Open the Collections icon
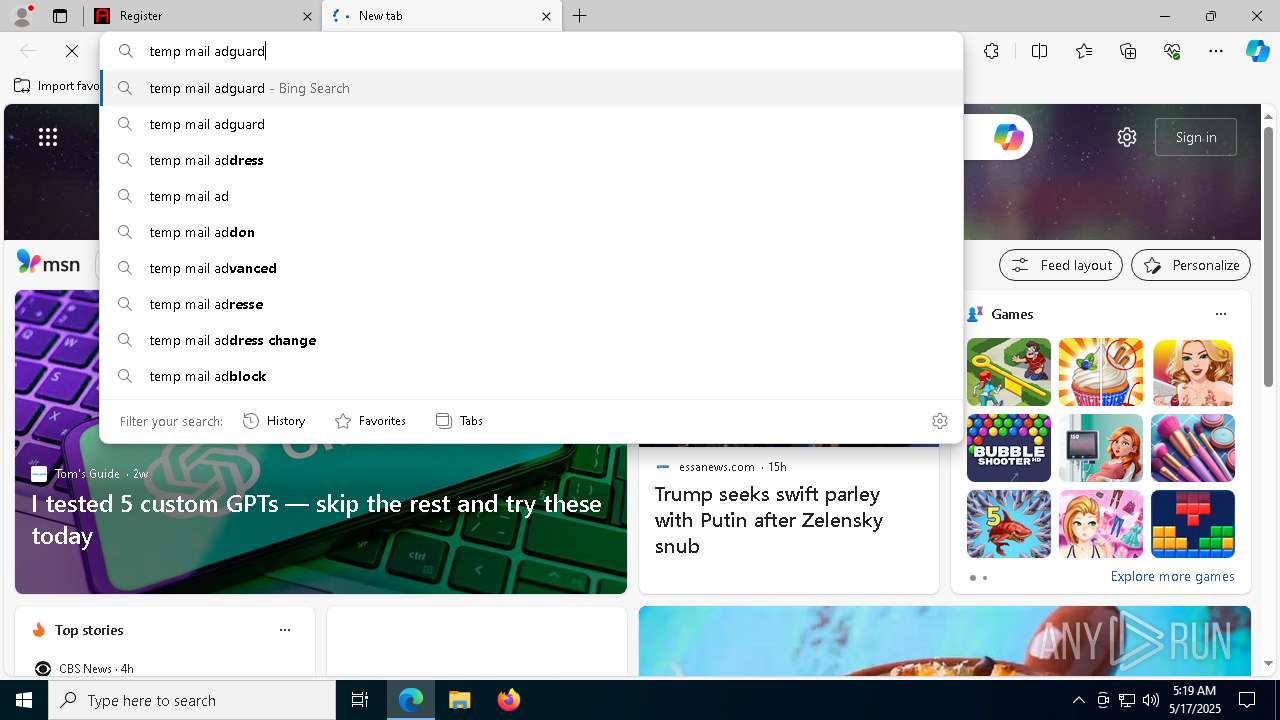The height and width of the screenshot is (720, 1280). (x=1128, y=51)
